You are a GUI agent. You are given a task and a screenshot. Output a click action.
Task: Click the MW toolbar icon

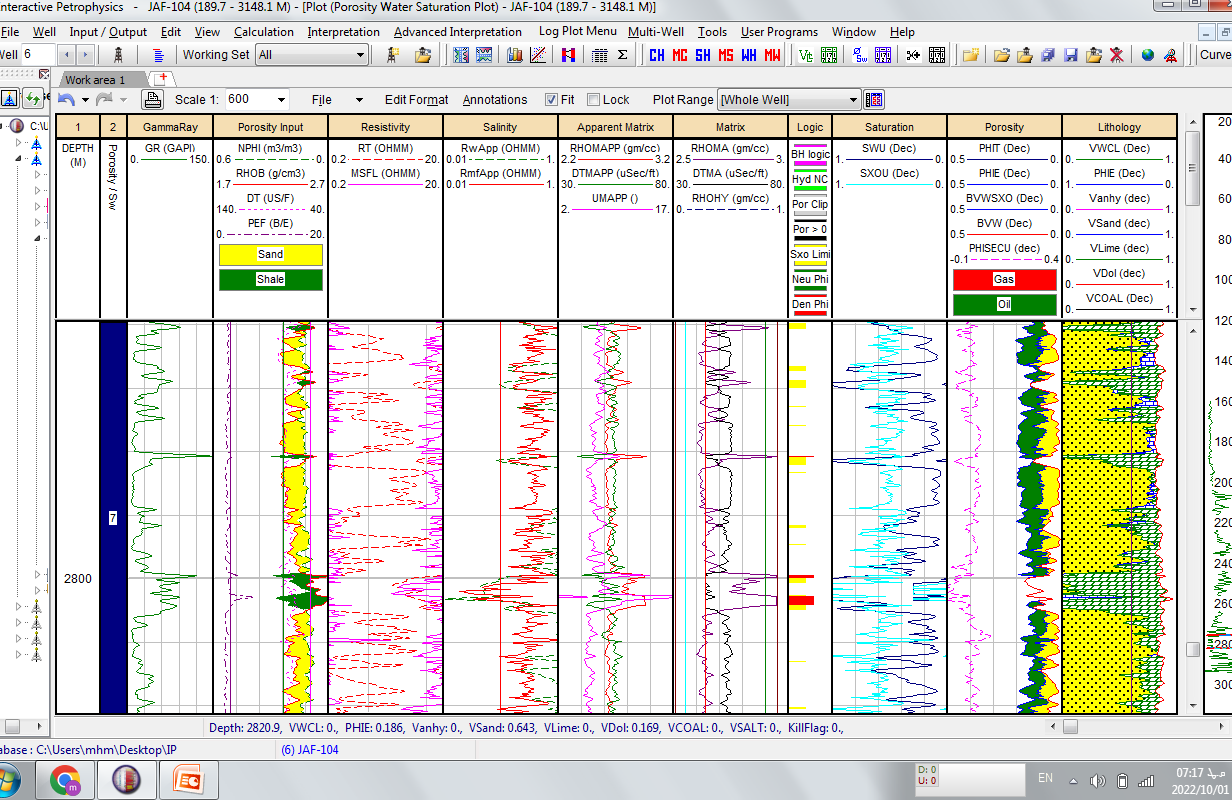[x=772, y=55]
